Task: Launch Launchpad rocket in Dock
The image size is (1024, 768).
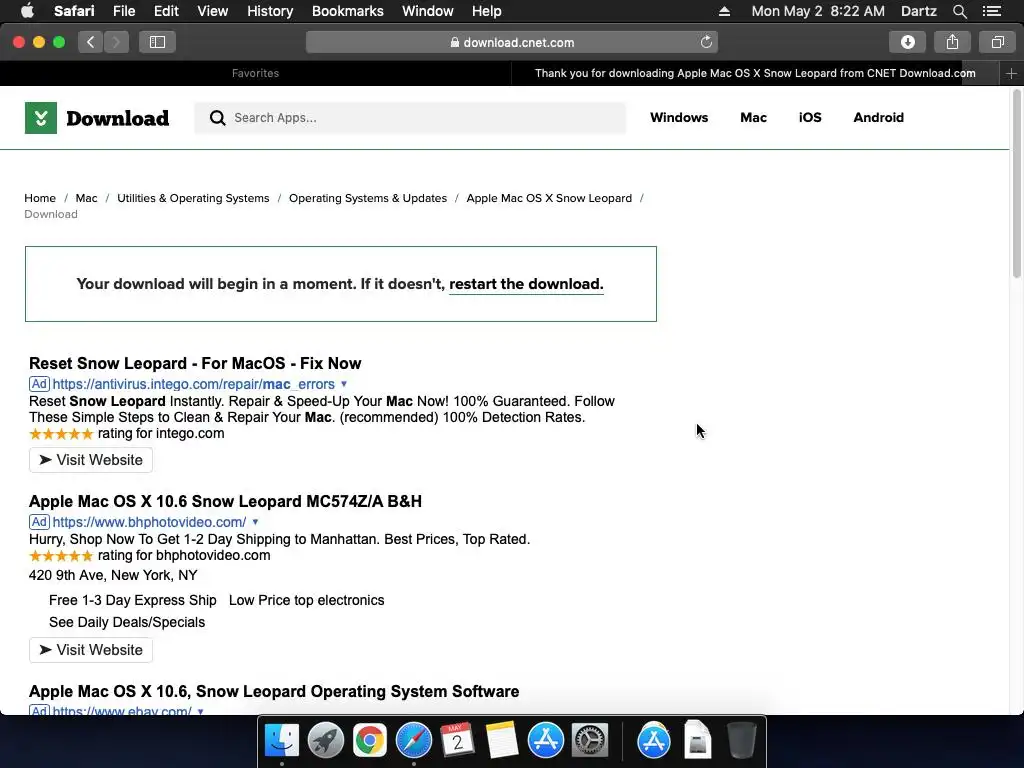Action: click(325, 741)
